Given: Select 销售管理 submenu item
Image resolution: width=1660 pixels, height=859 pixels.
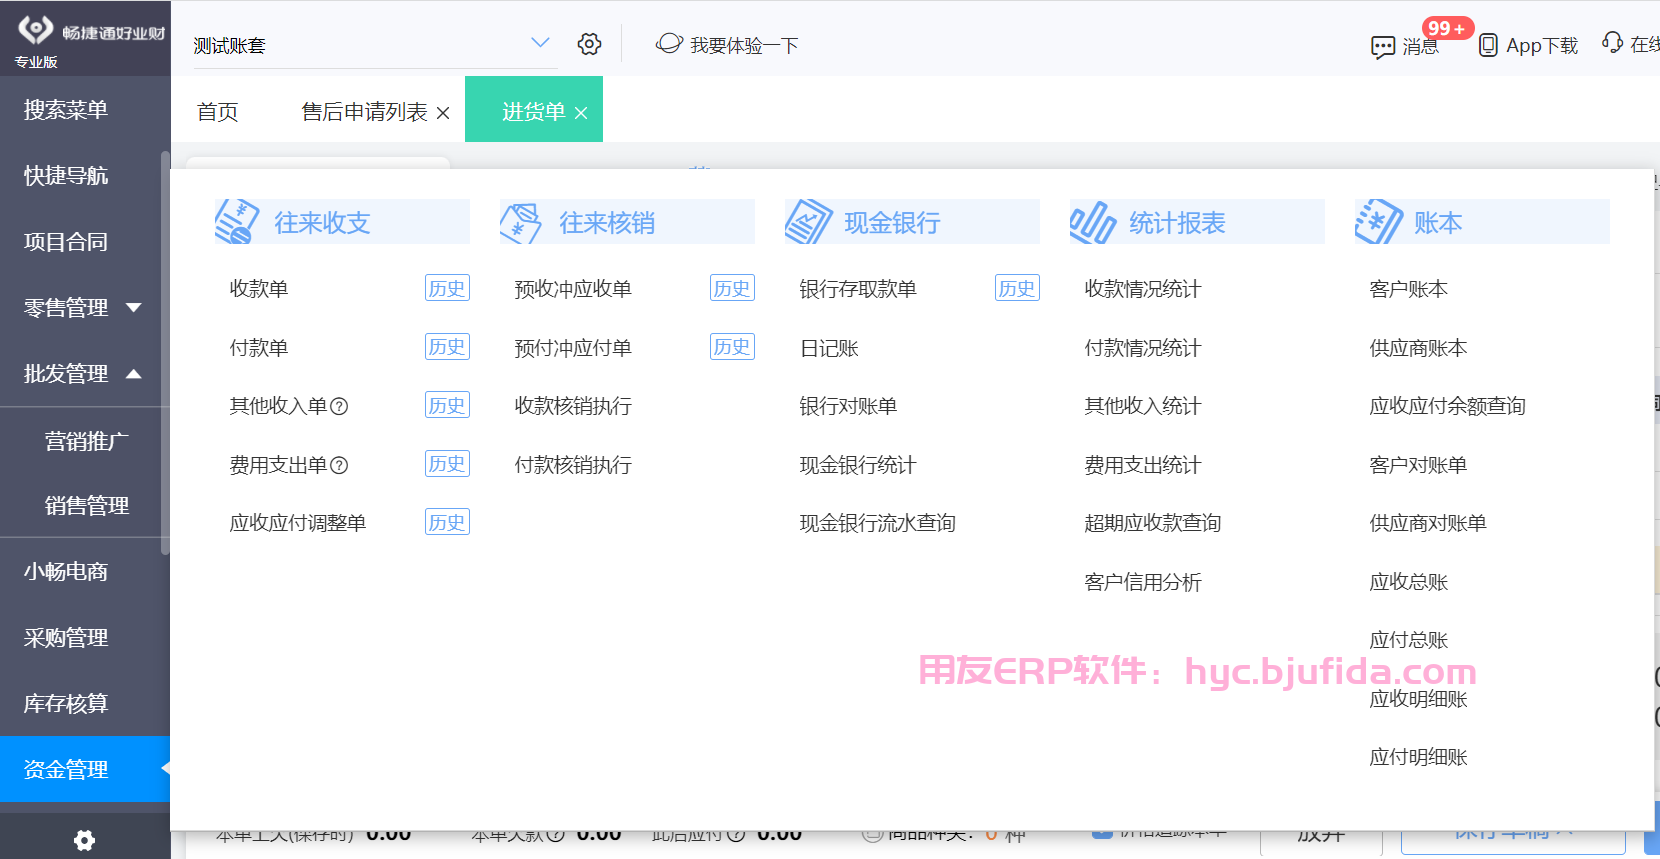Looking at the screenshot, I should point(86,506).
